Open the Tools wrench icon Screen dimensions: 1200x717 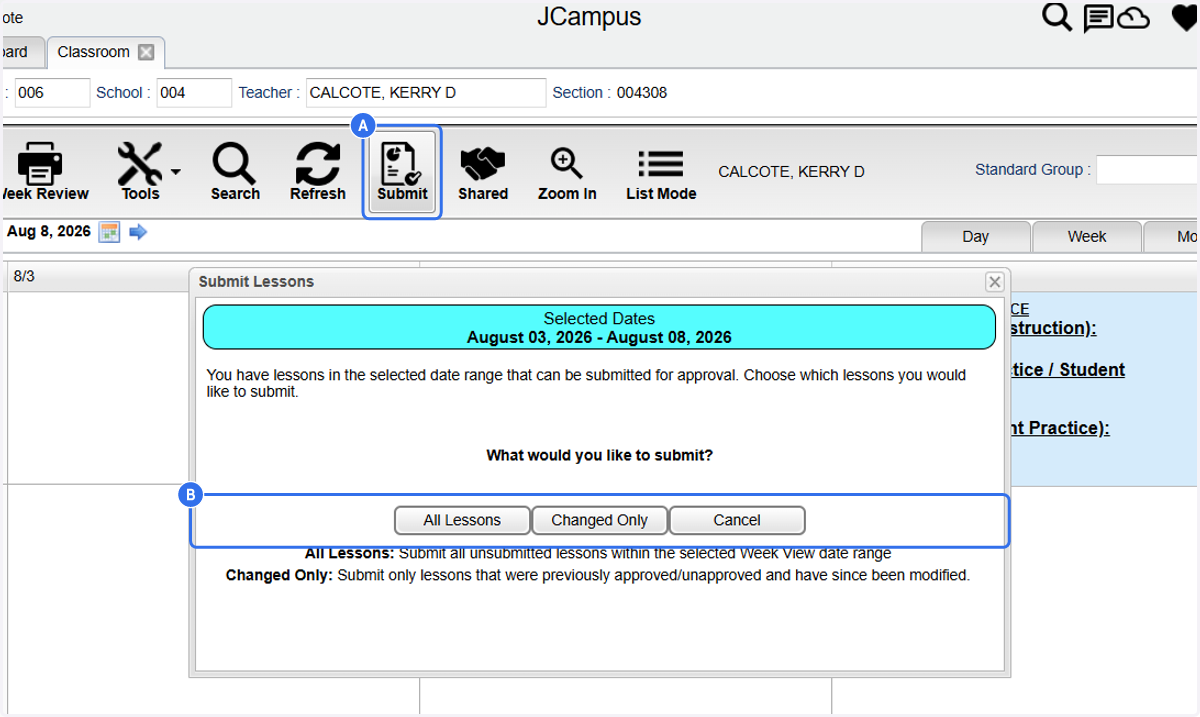[x=139, y=162]
